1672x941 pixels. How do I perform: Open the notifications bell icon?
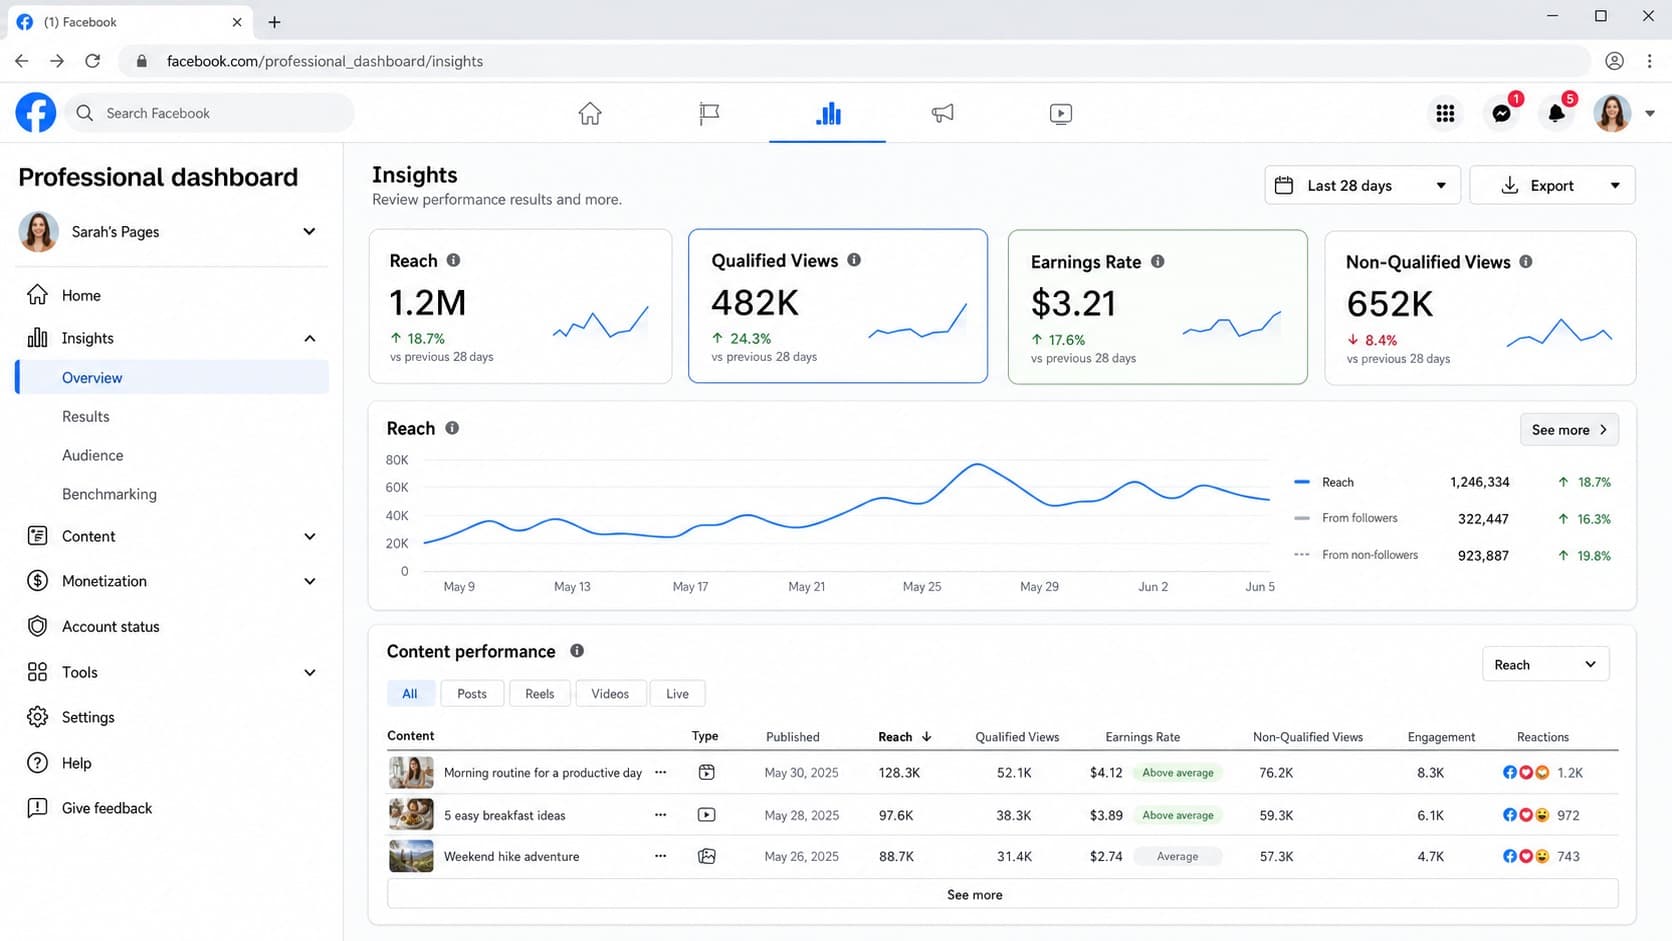point(1557,114)
